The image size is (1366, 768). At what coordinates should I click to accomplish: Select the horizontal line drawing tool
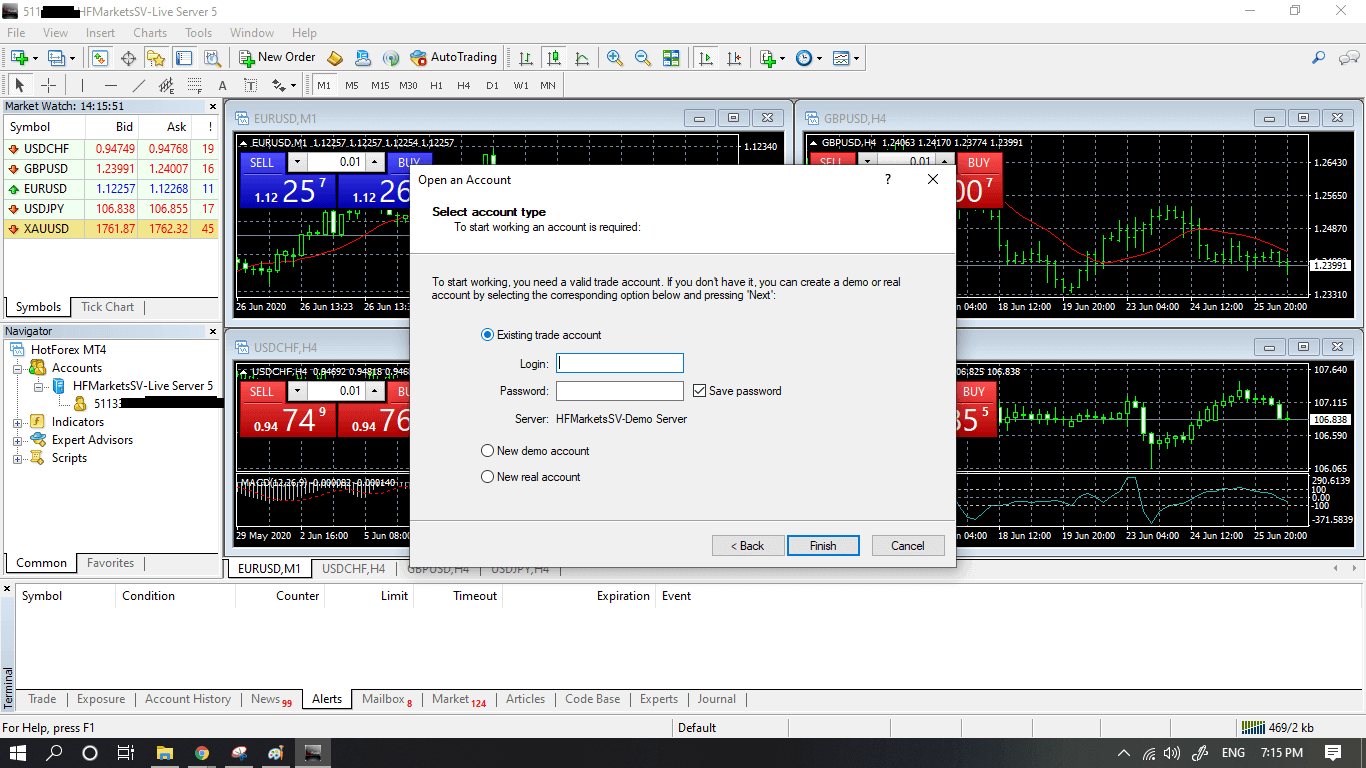110,86
